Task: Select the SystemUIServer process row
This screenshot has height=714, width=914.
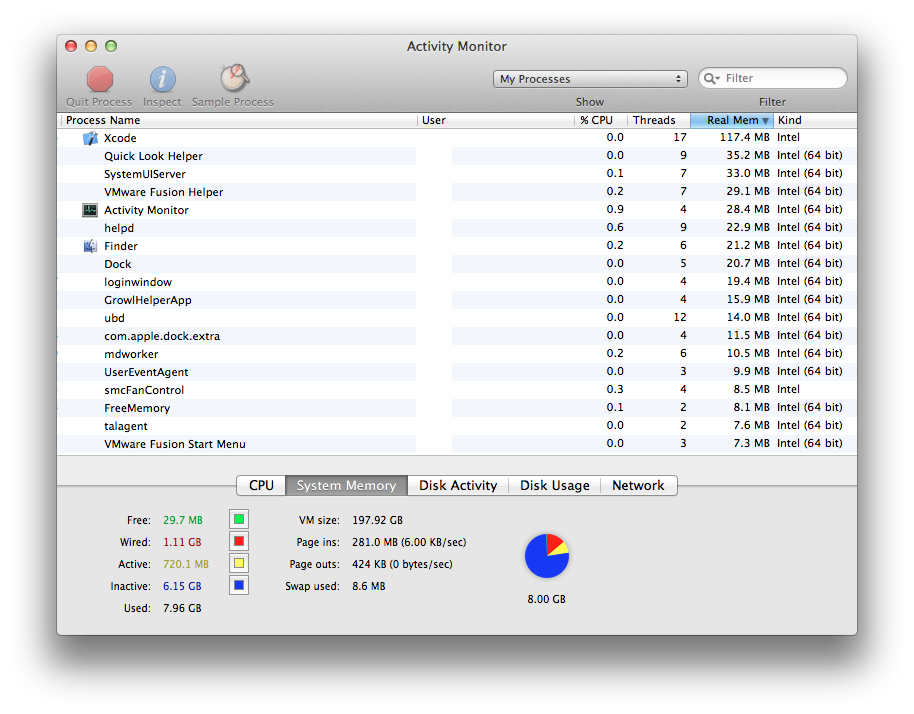Action: coord(457,174)
